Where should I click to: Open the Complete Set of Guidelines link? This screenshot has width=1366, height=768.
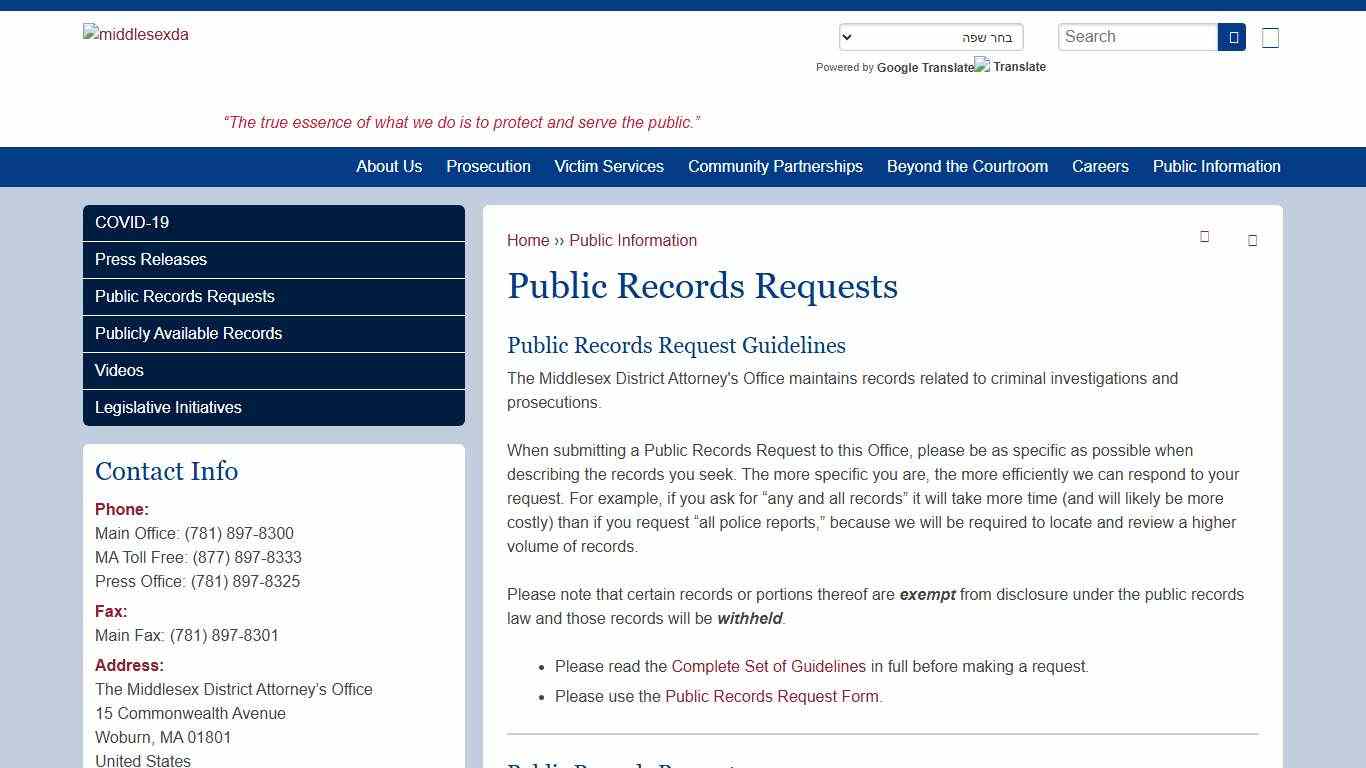tap(769, 666)
